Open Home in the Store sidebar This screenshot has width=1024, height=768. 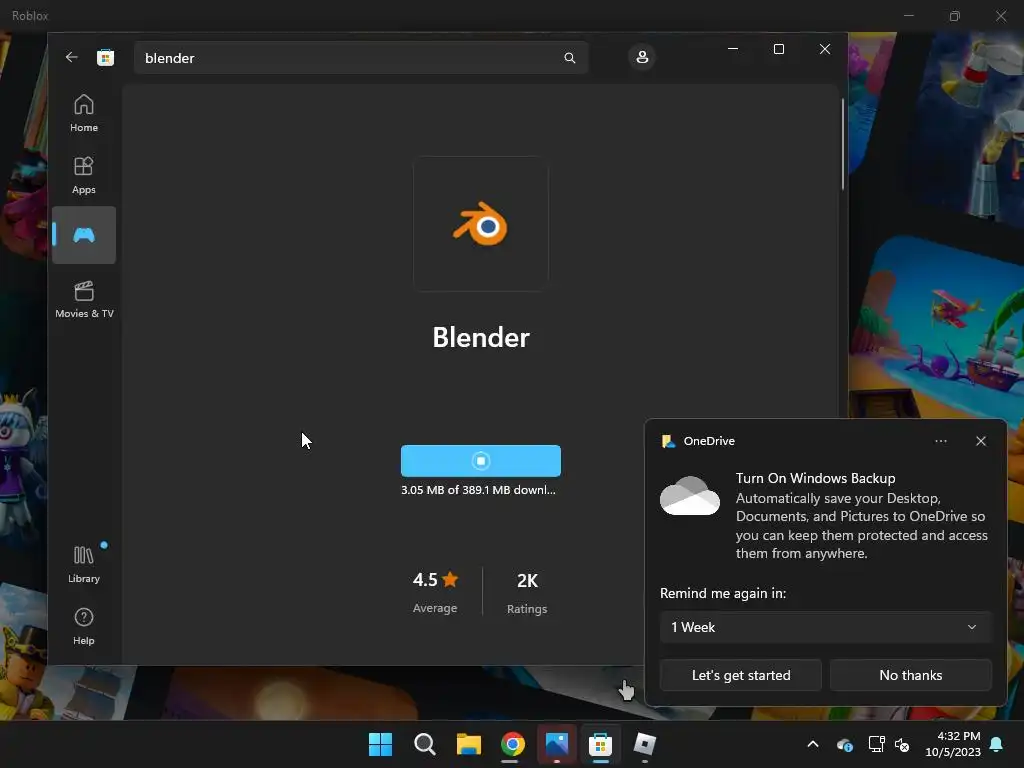[x=84, y=113]
